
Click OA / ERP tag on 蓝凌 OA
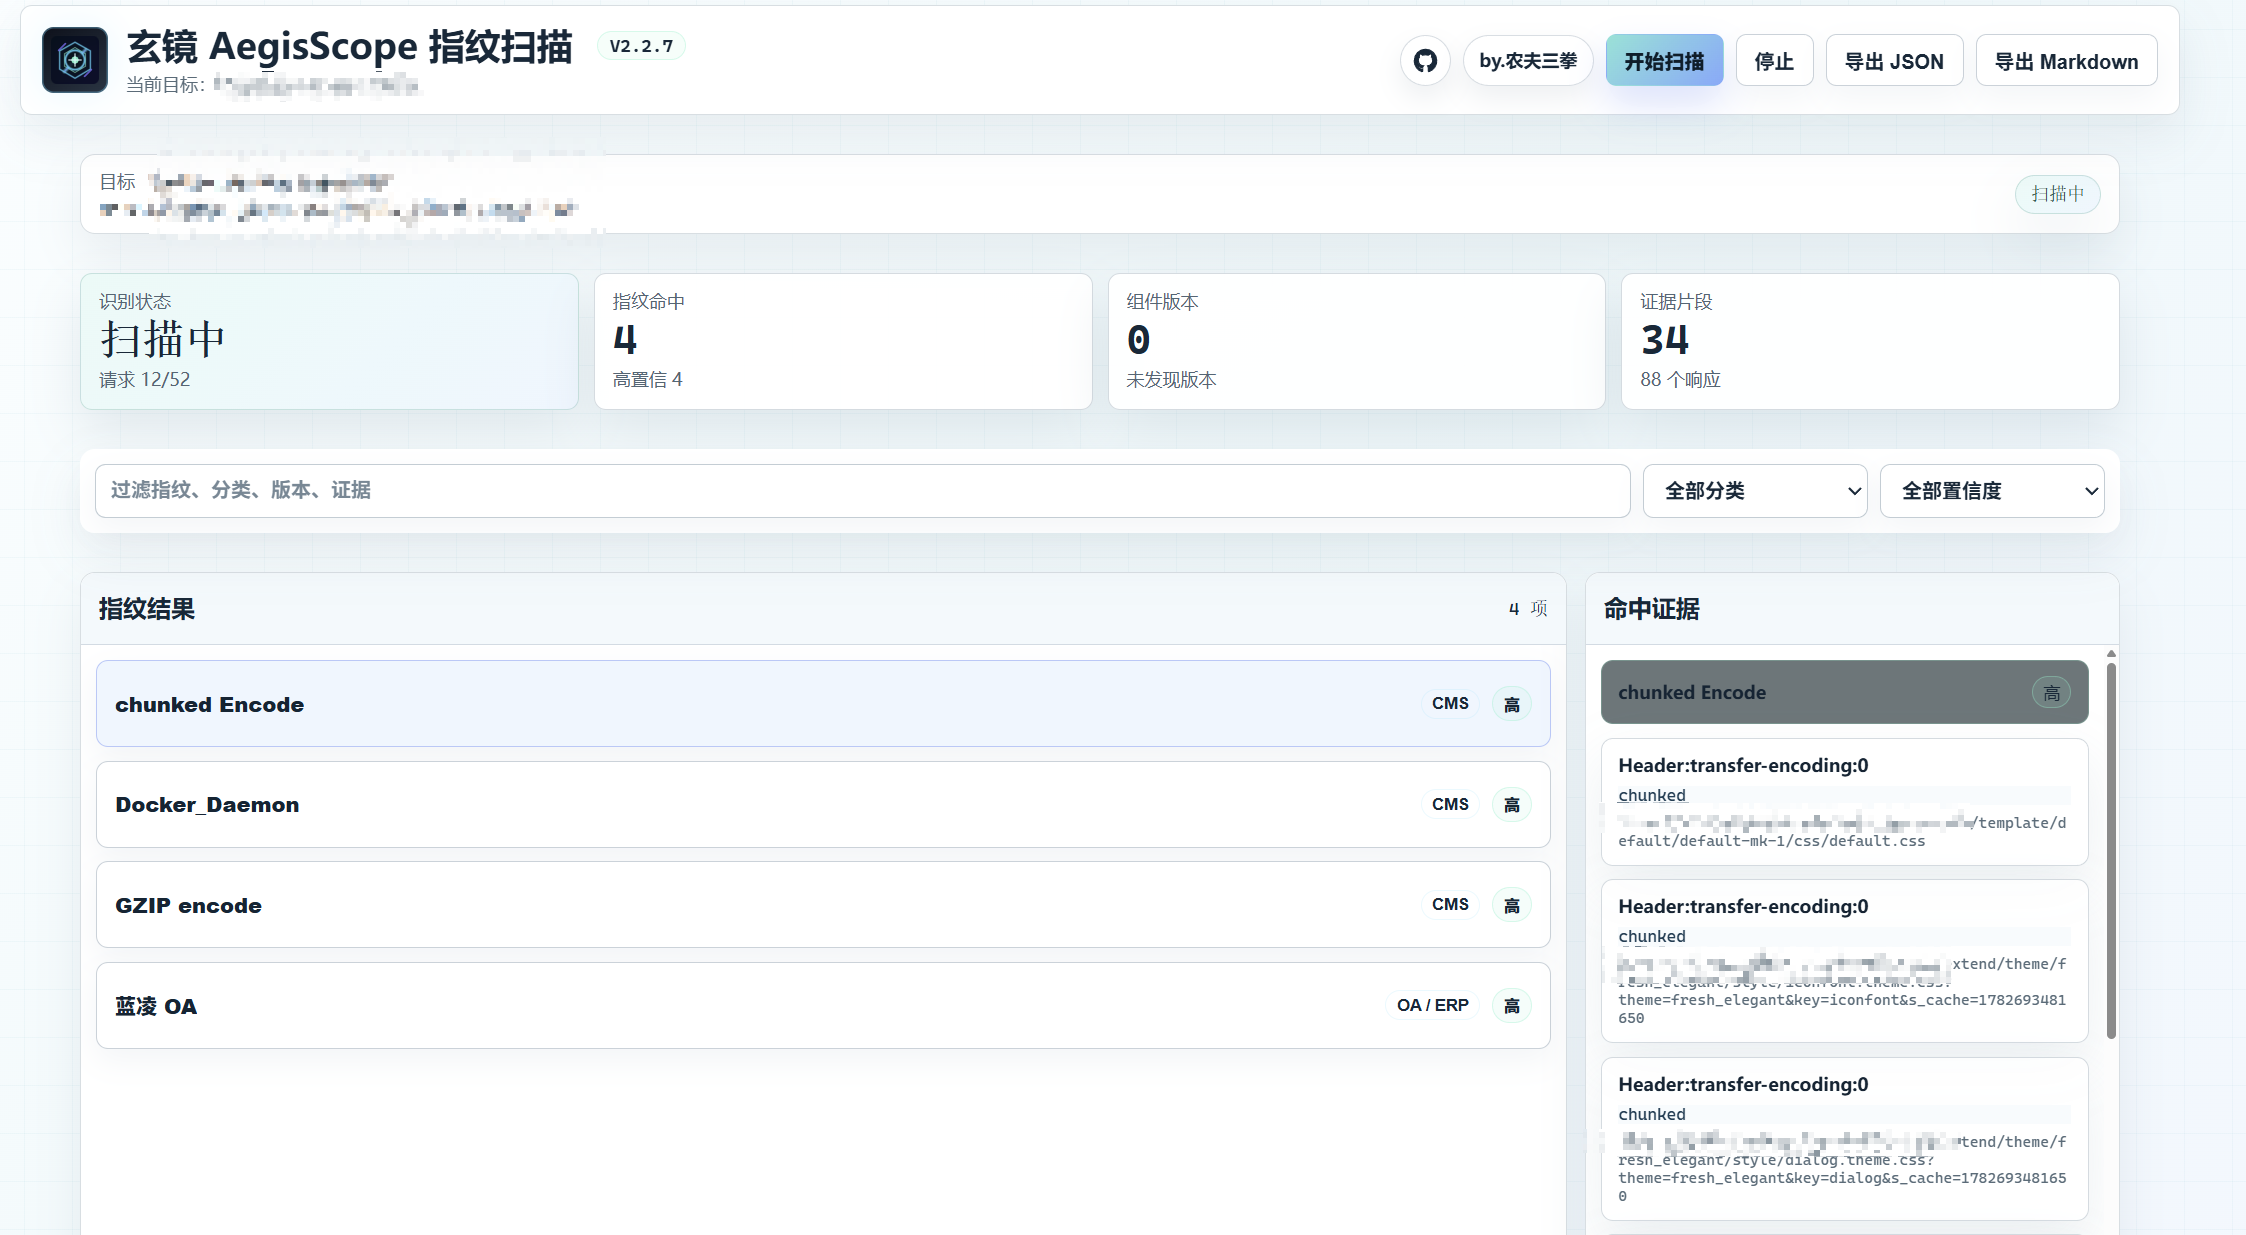coord(1432,1005)
